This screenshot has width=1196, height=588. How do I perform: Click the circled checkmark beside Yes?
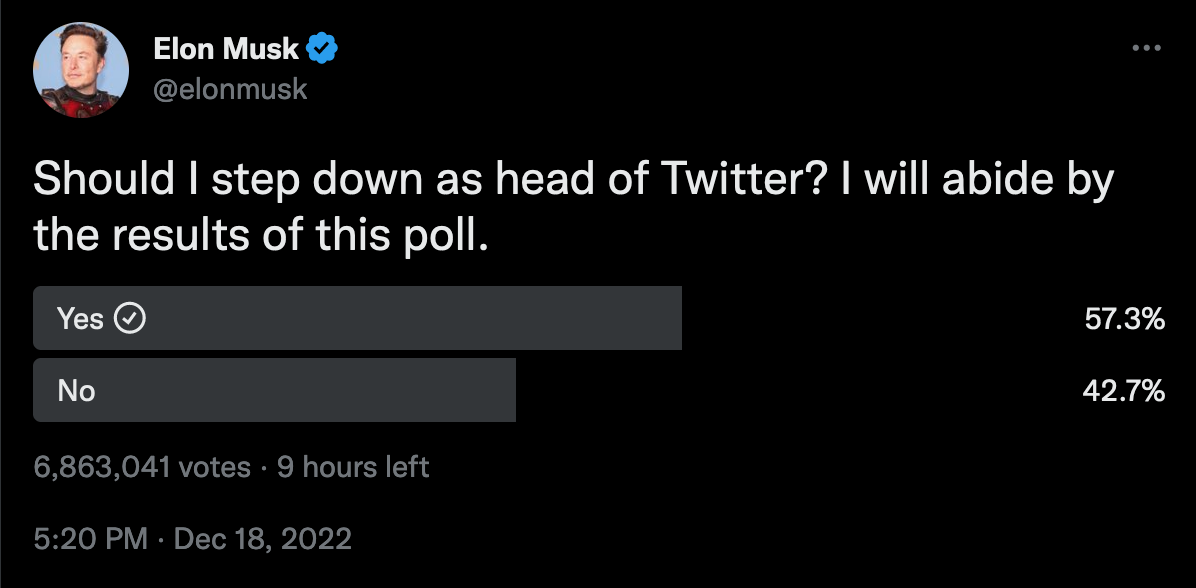(130, 319)
